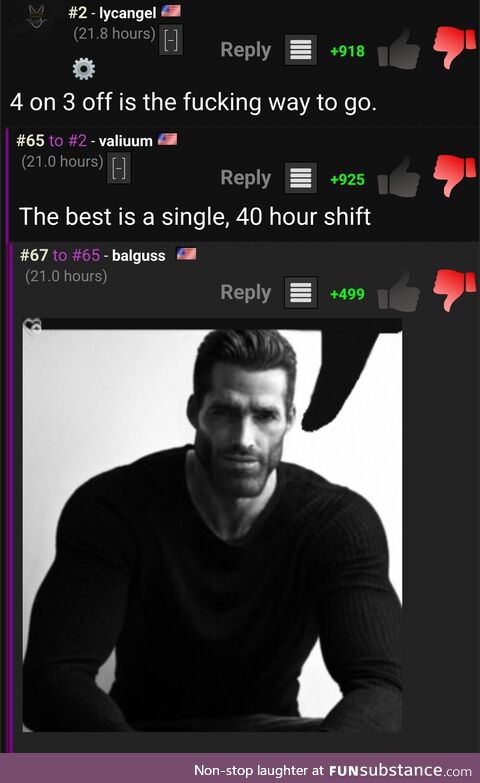Screen dimensions: 480x783
Task: Thumbs up balguss's comment #67
Action: pyautogui.click(x=399, y=292)
